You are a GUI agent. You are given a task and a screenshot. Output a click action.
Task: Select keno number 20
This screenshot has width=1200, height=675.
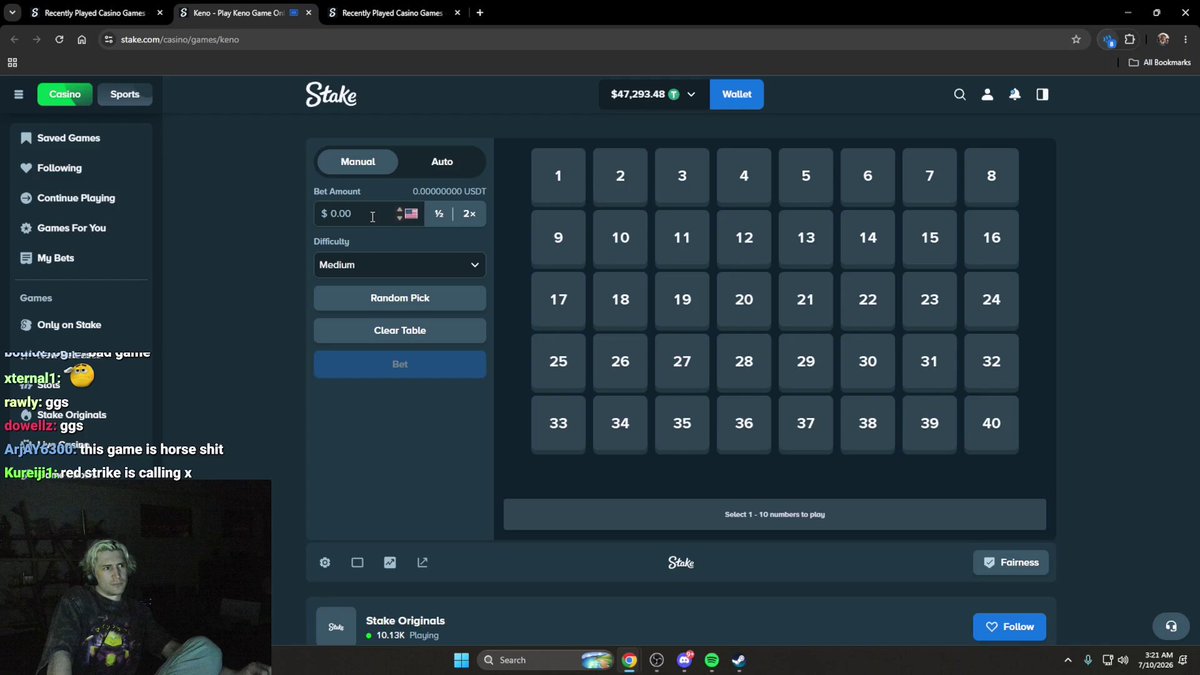click(744, 300)
